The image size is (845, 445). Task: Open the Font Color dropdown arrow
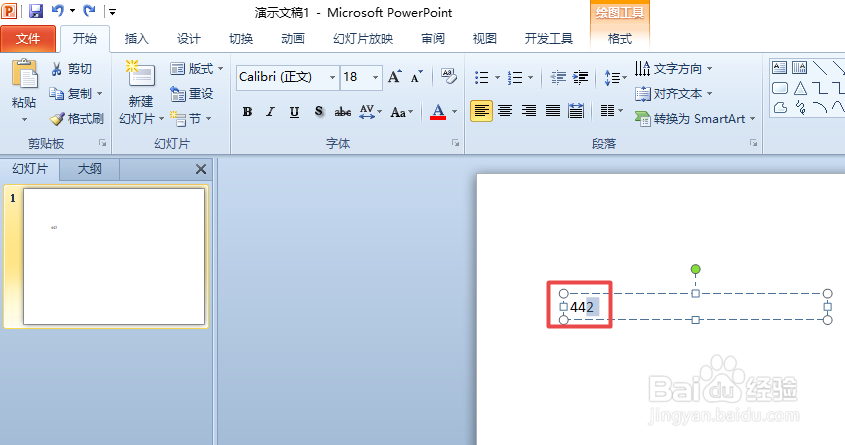coord(454,112)
